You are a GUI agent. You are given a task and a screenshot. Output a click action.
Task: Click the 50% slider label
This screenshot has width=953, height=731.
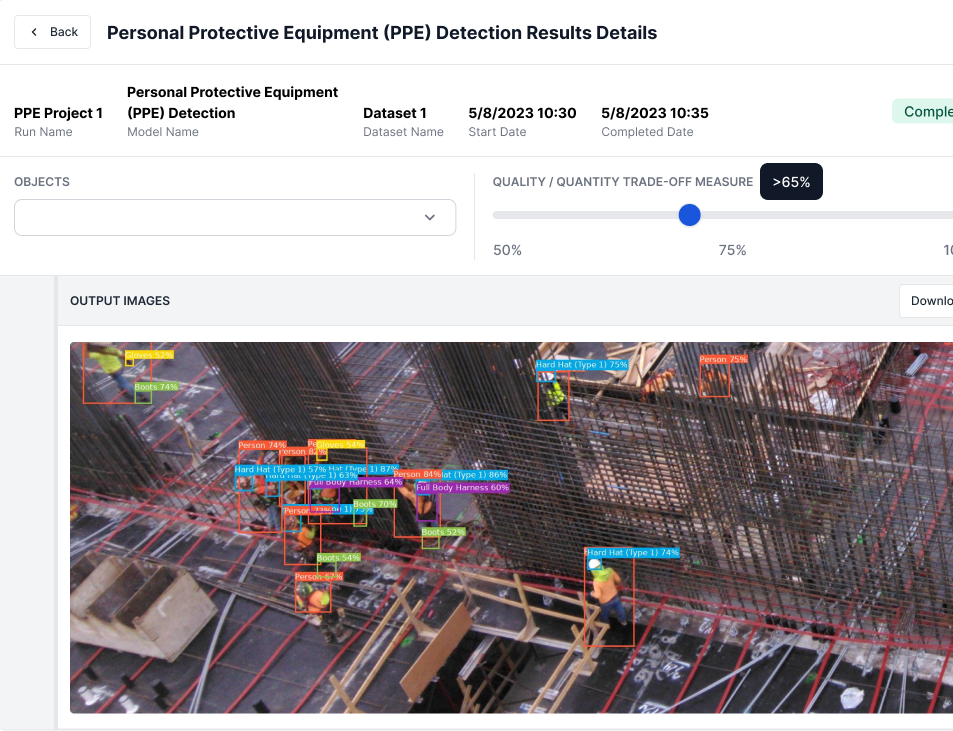pos(507,250)
